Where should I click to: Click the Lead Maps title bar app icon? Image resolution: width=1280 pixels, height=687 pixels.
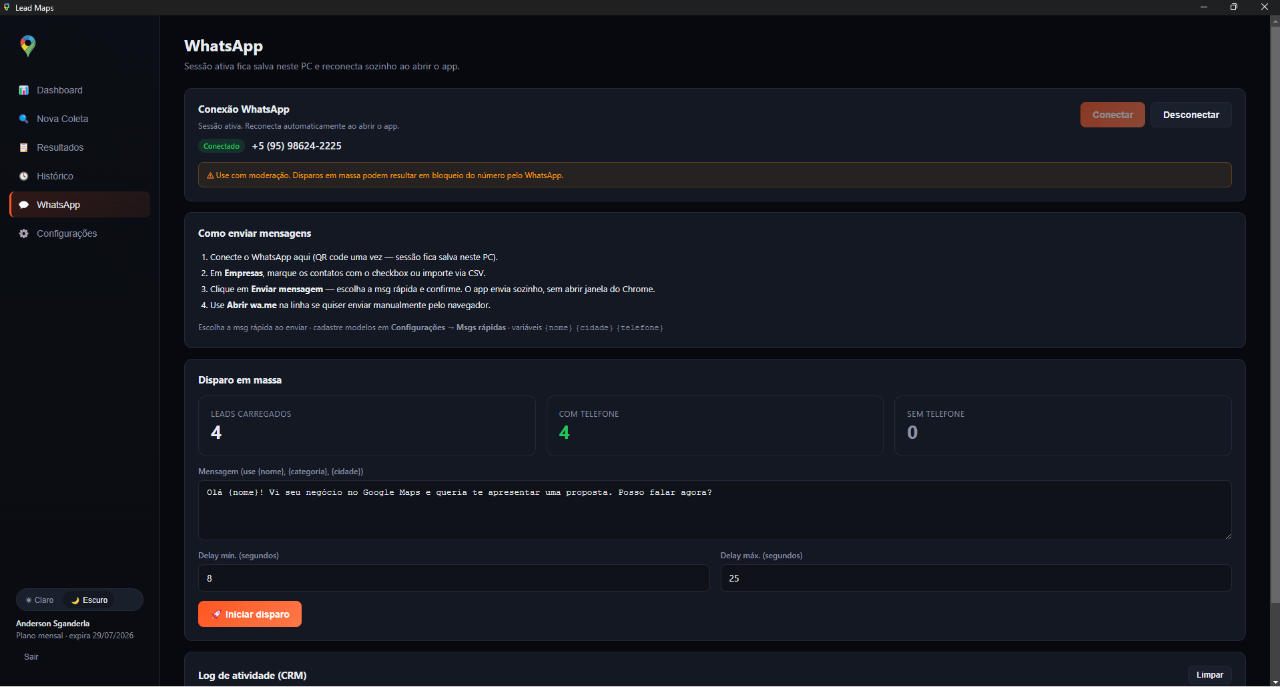click(7, 7)
